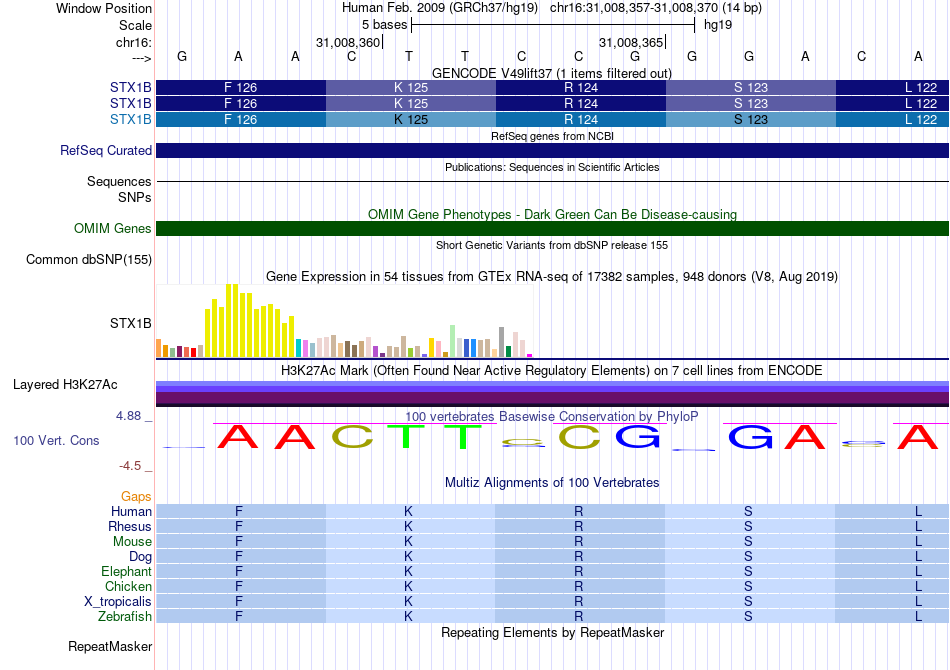Click the chr16:31,008,357-31,008,370 (14 bp) position text
950x670 pixels.
pos(656,8)
